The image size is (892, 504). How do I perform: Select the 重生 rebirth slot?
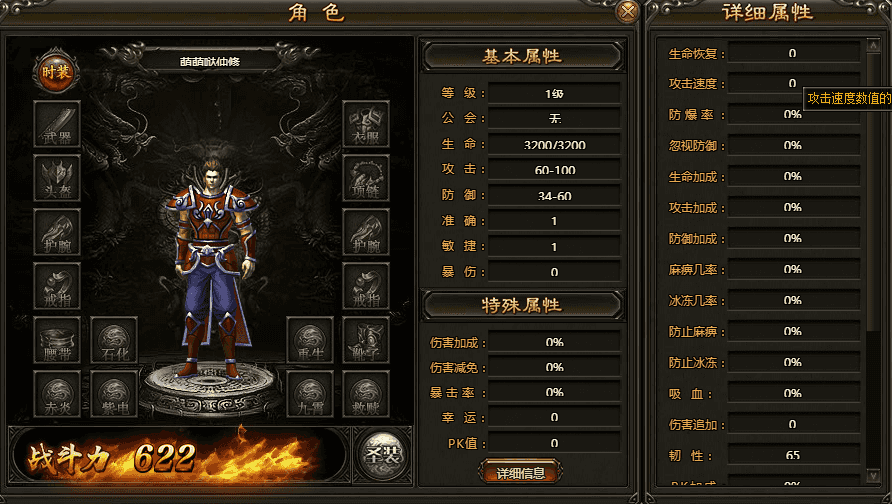[x=309, y=340]
